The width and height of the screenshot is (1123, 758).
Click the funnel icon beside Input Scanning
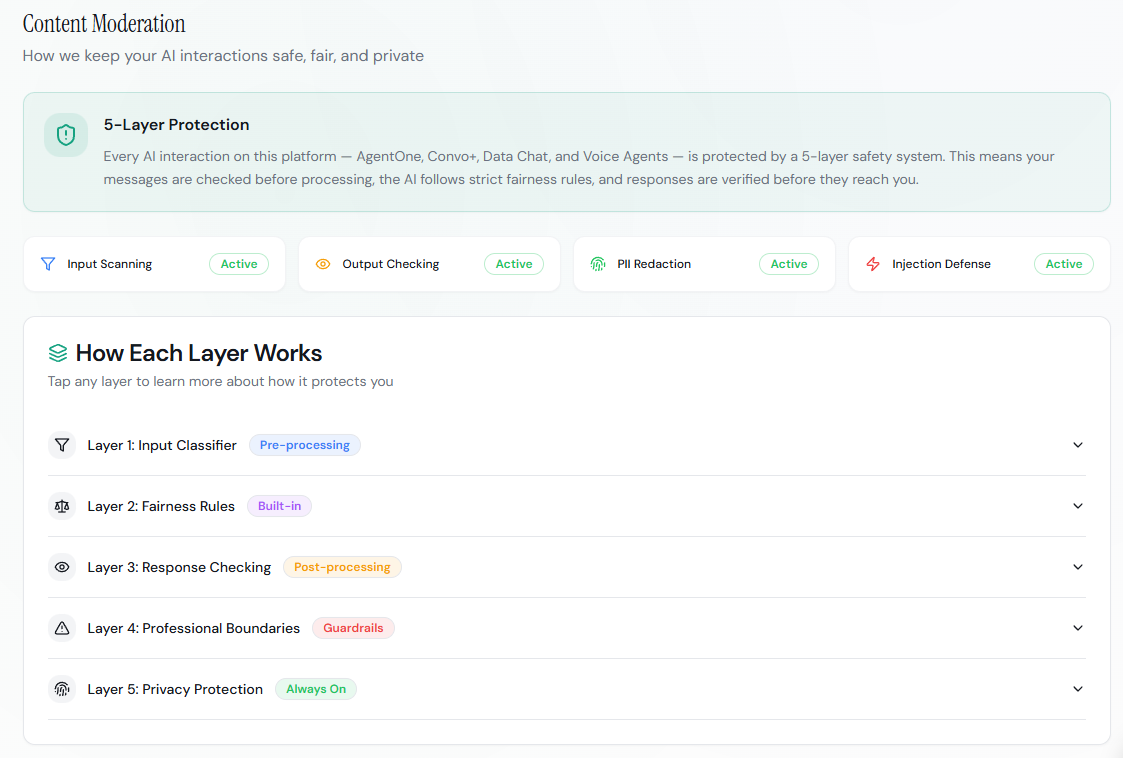[x=48, y=264]
